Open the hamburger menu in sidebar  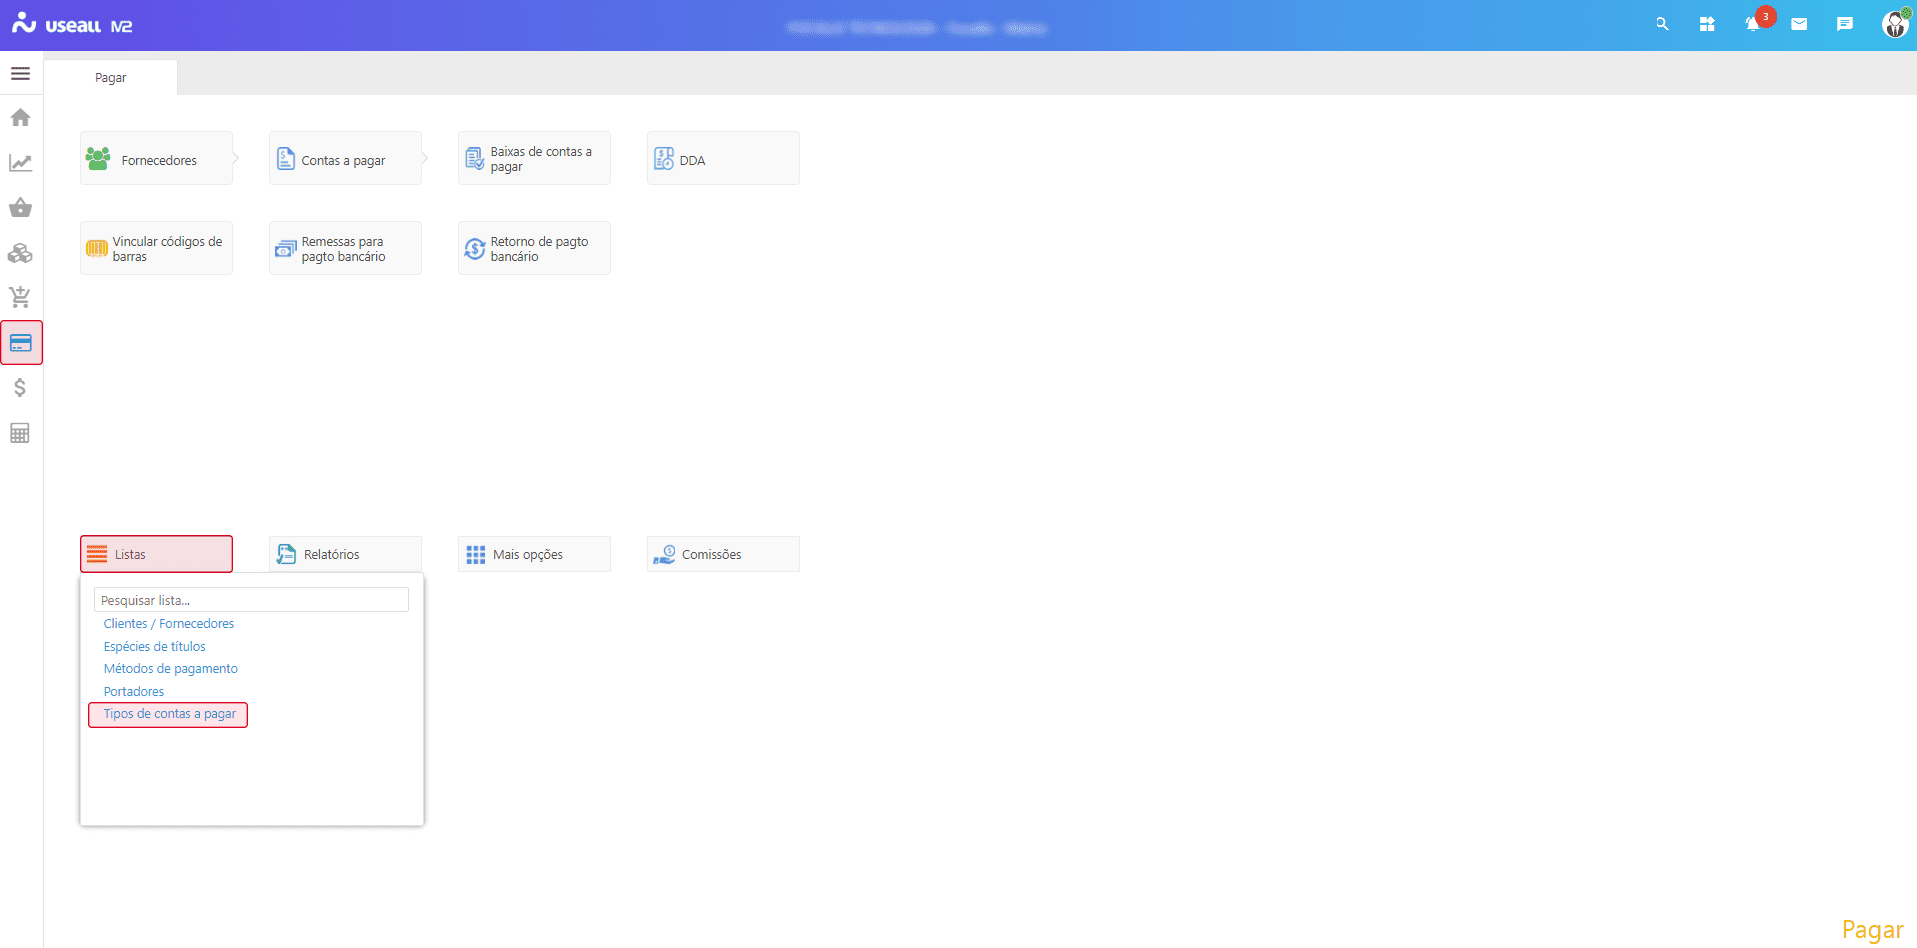click(x=20, y=74)
